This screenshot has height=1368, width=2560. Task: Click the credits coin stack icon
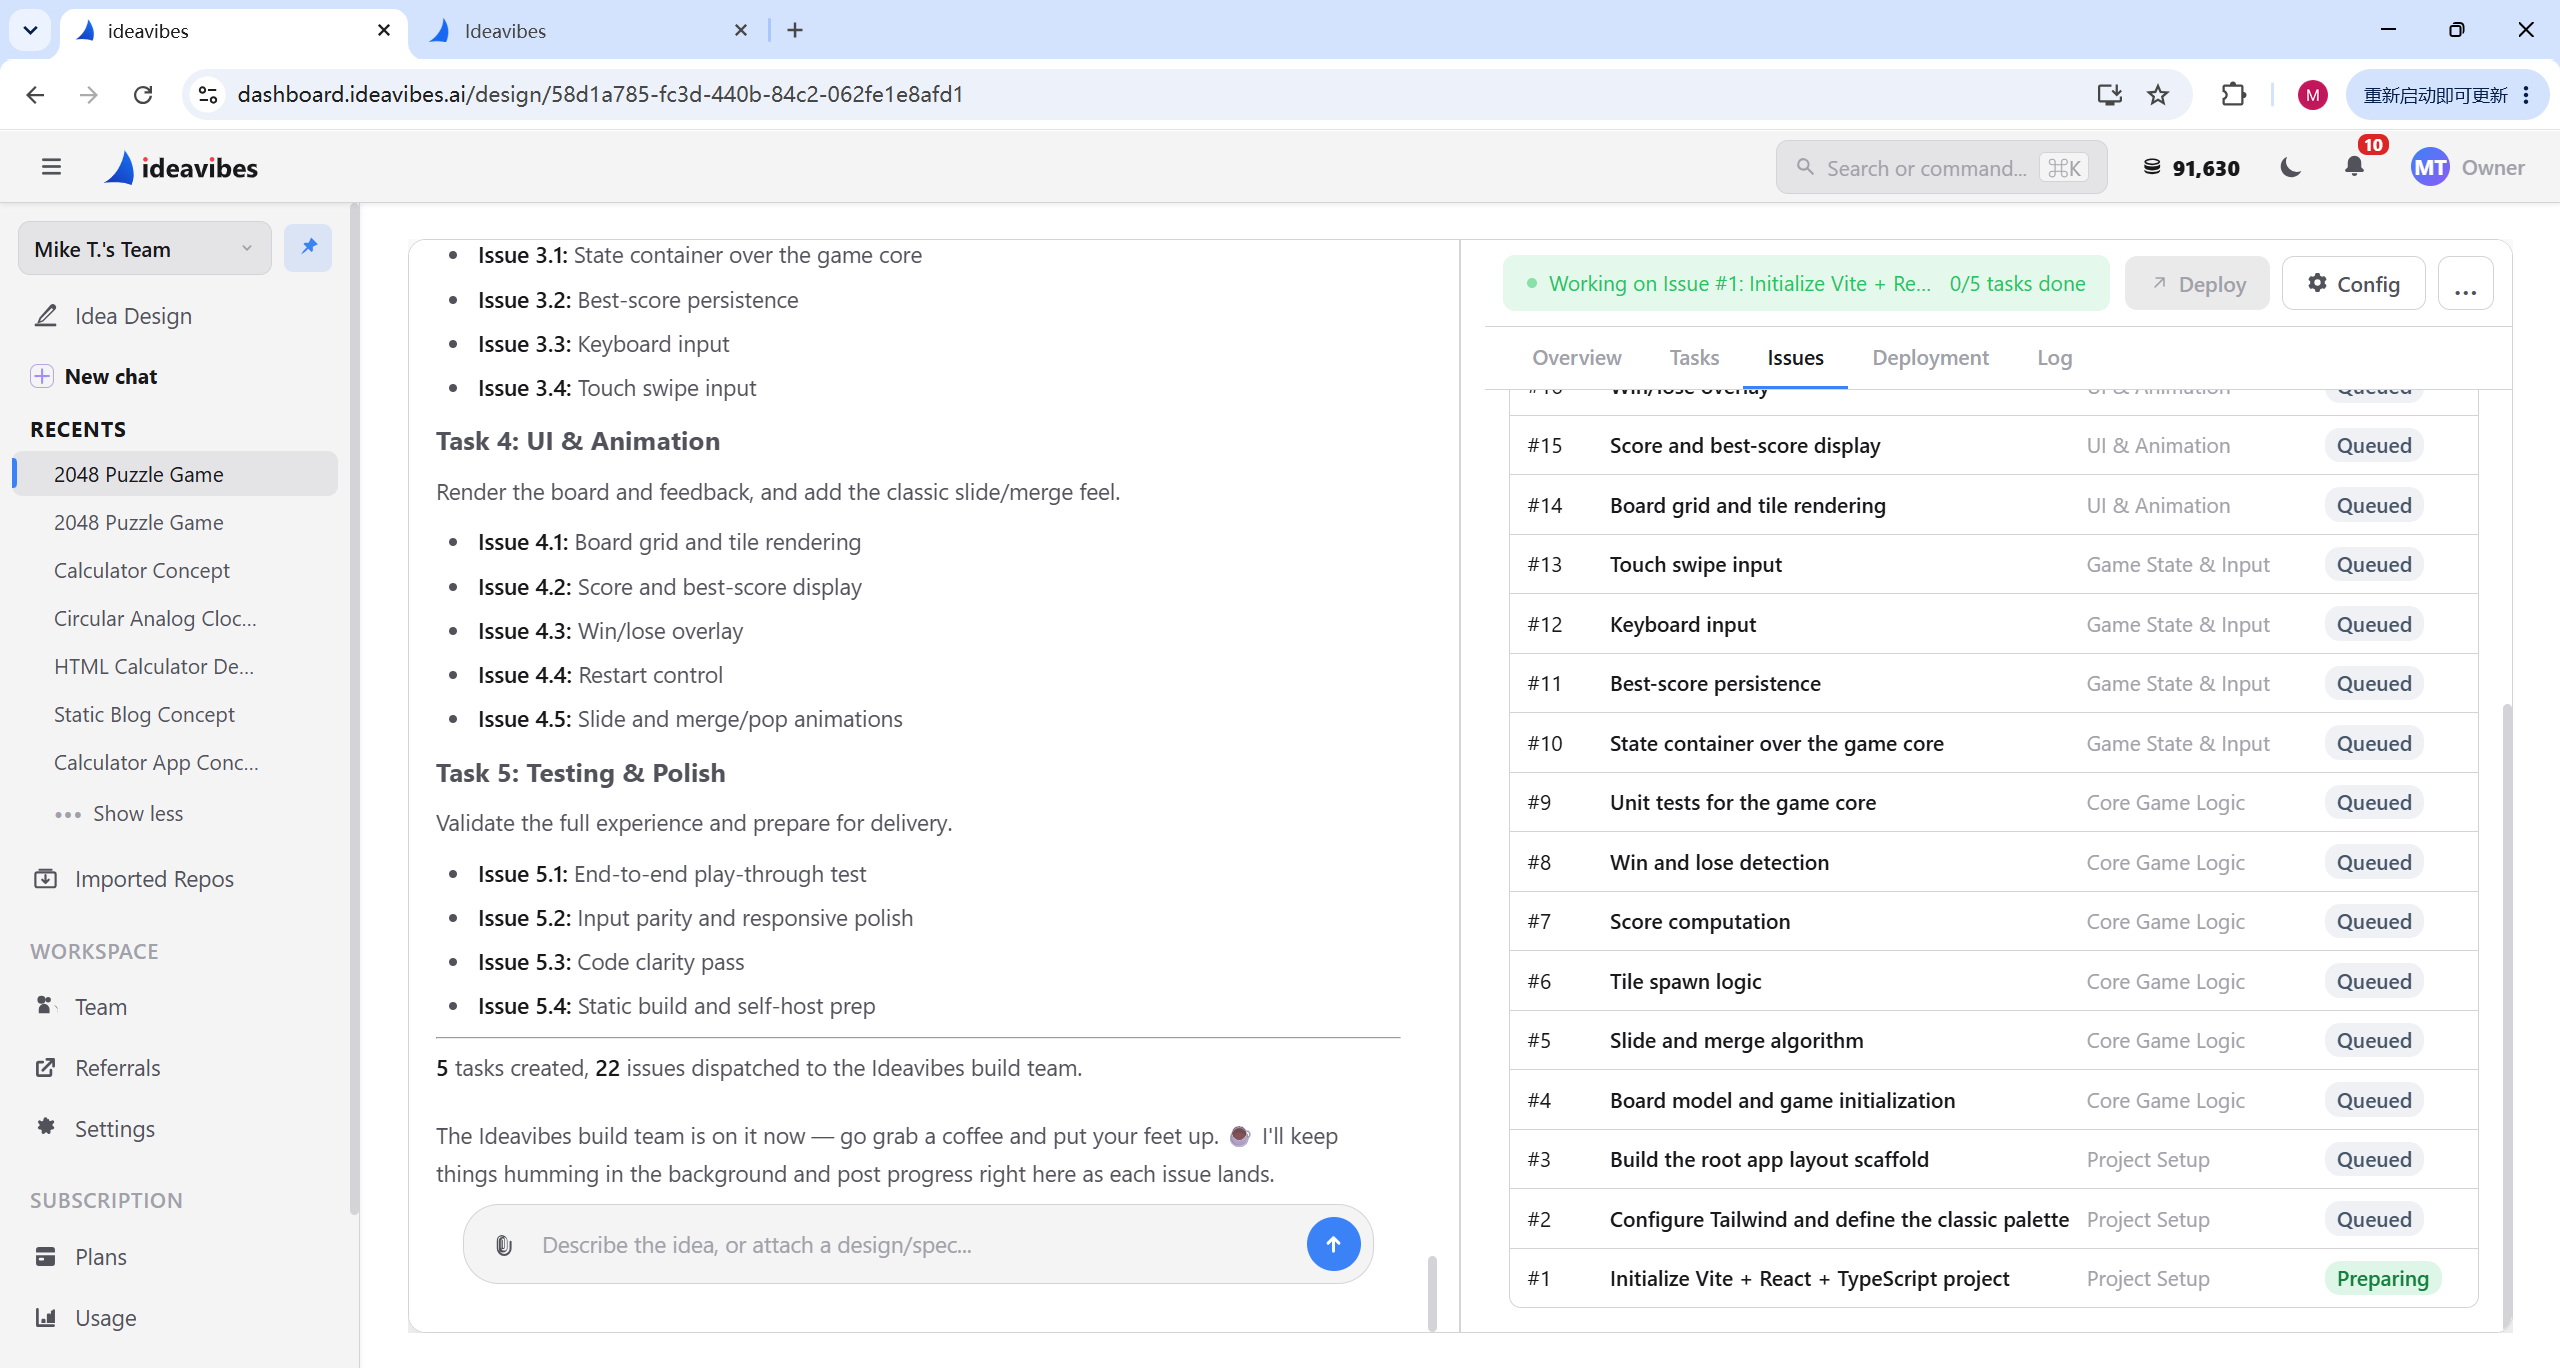coord(2151,167)
